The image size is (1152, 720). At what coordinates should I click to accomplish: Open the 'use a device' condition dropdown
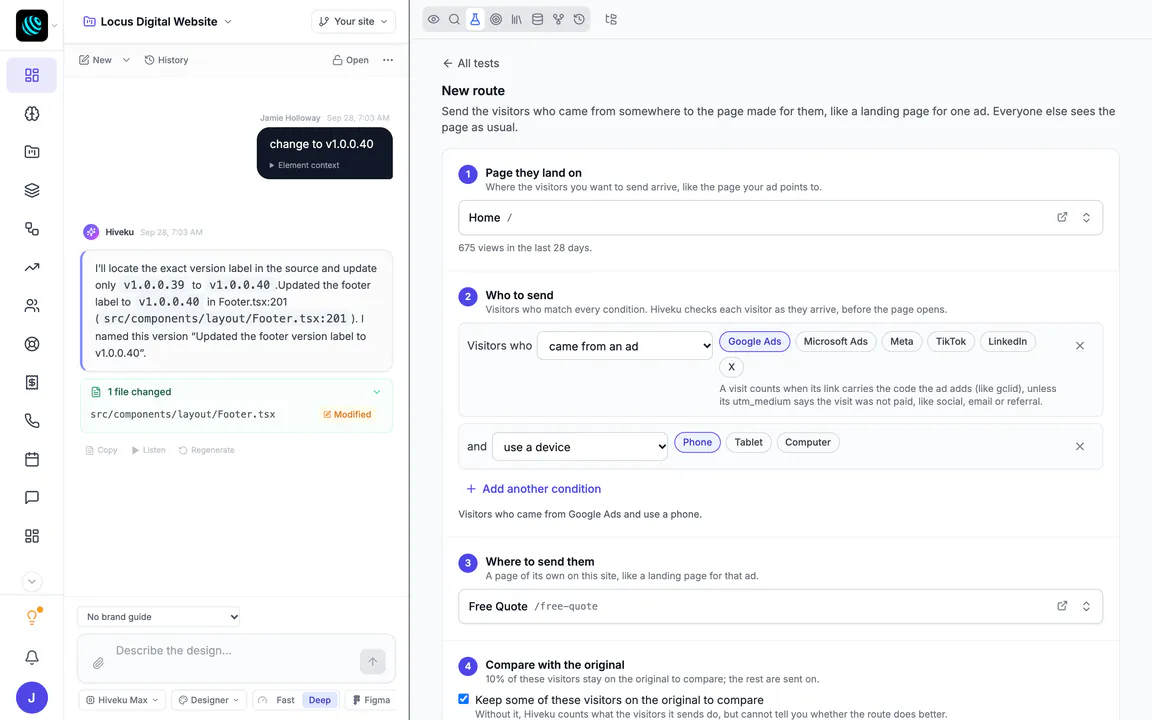coord(580,447)
